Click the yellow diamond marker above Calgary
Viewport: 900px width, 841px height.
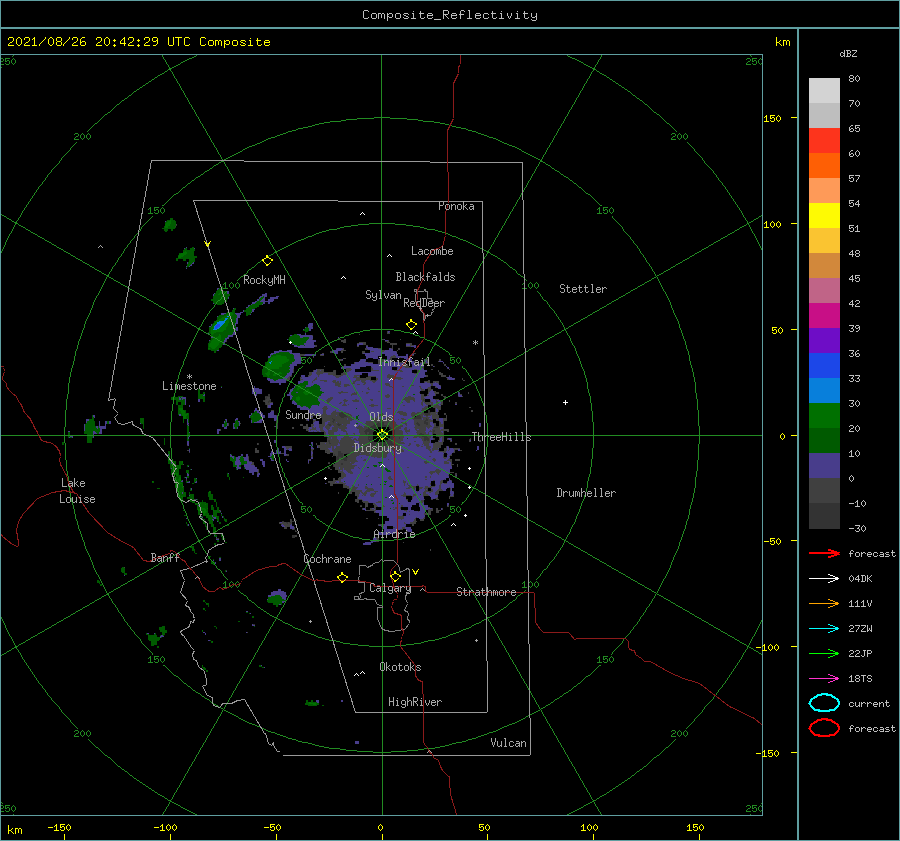395,576
